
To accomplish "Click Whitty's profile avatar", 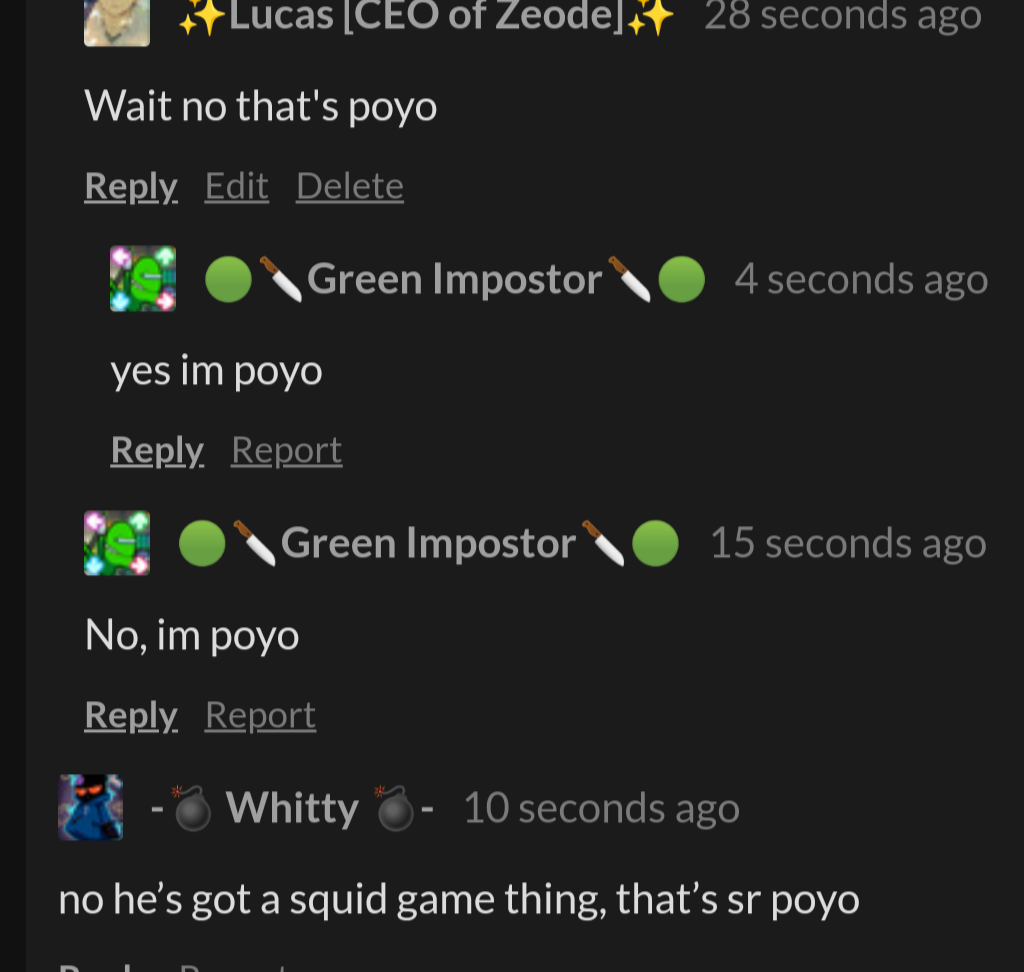I will coord(91,807).
